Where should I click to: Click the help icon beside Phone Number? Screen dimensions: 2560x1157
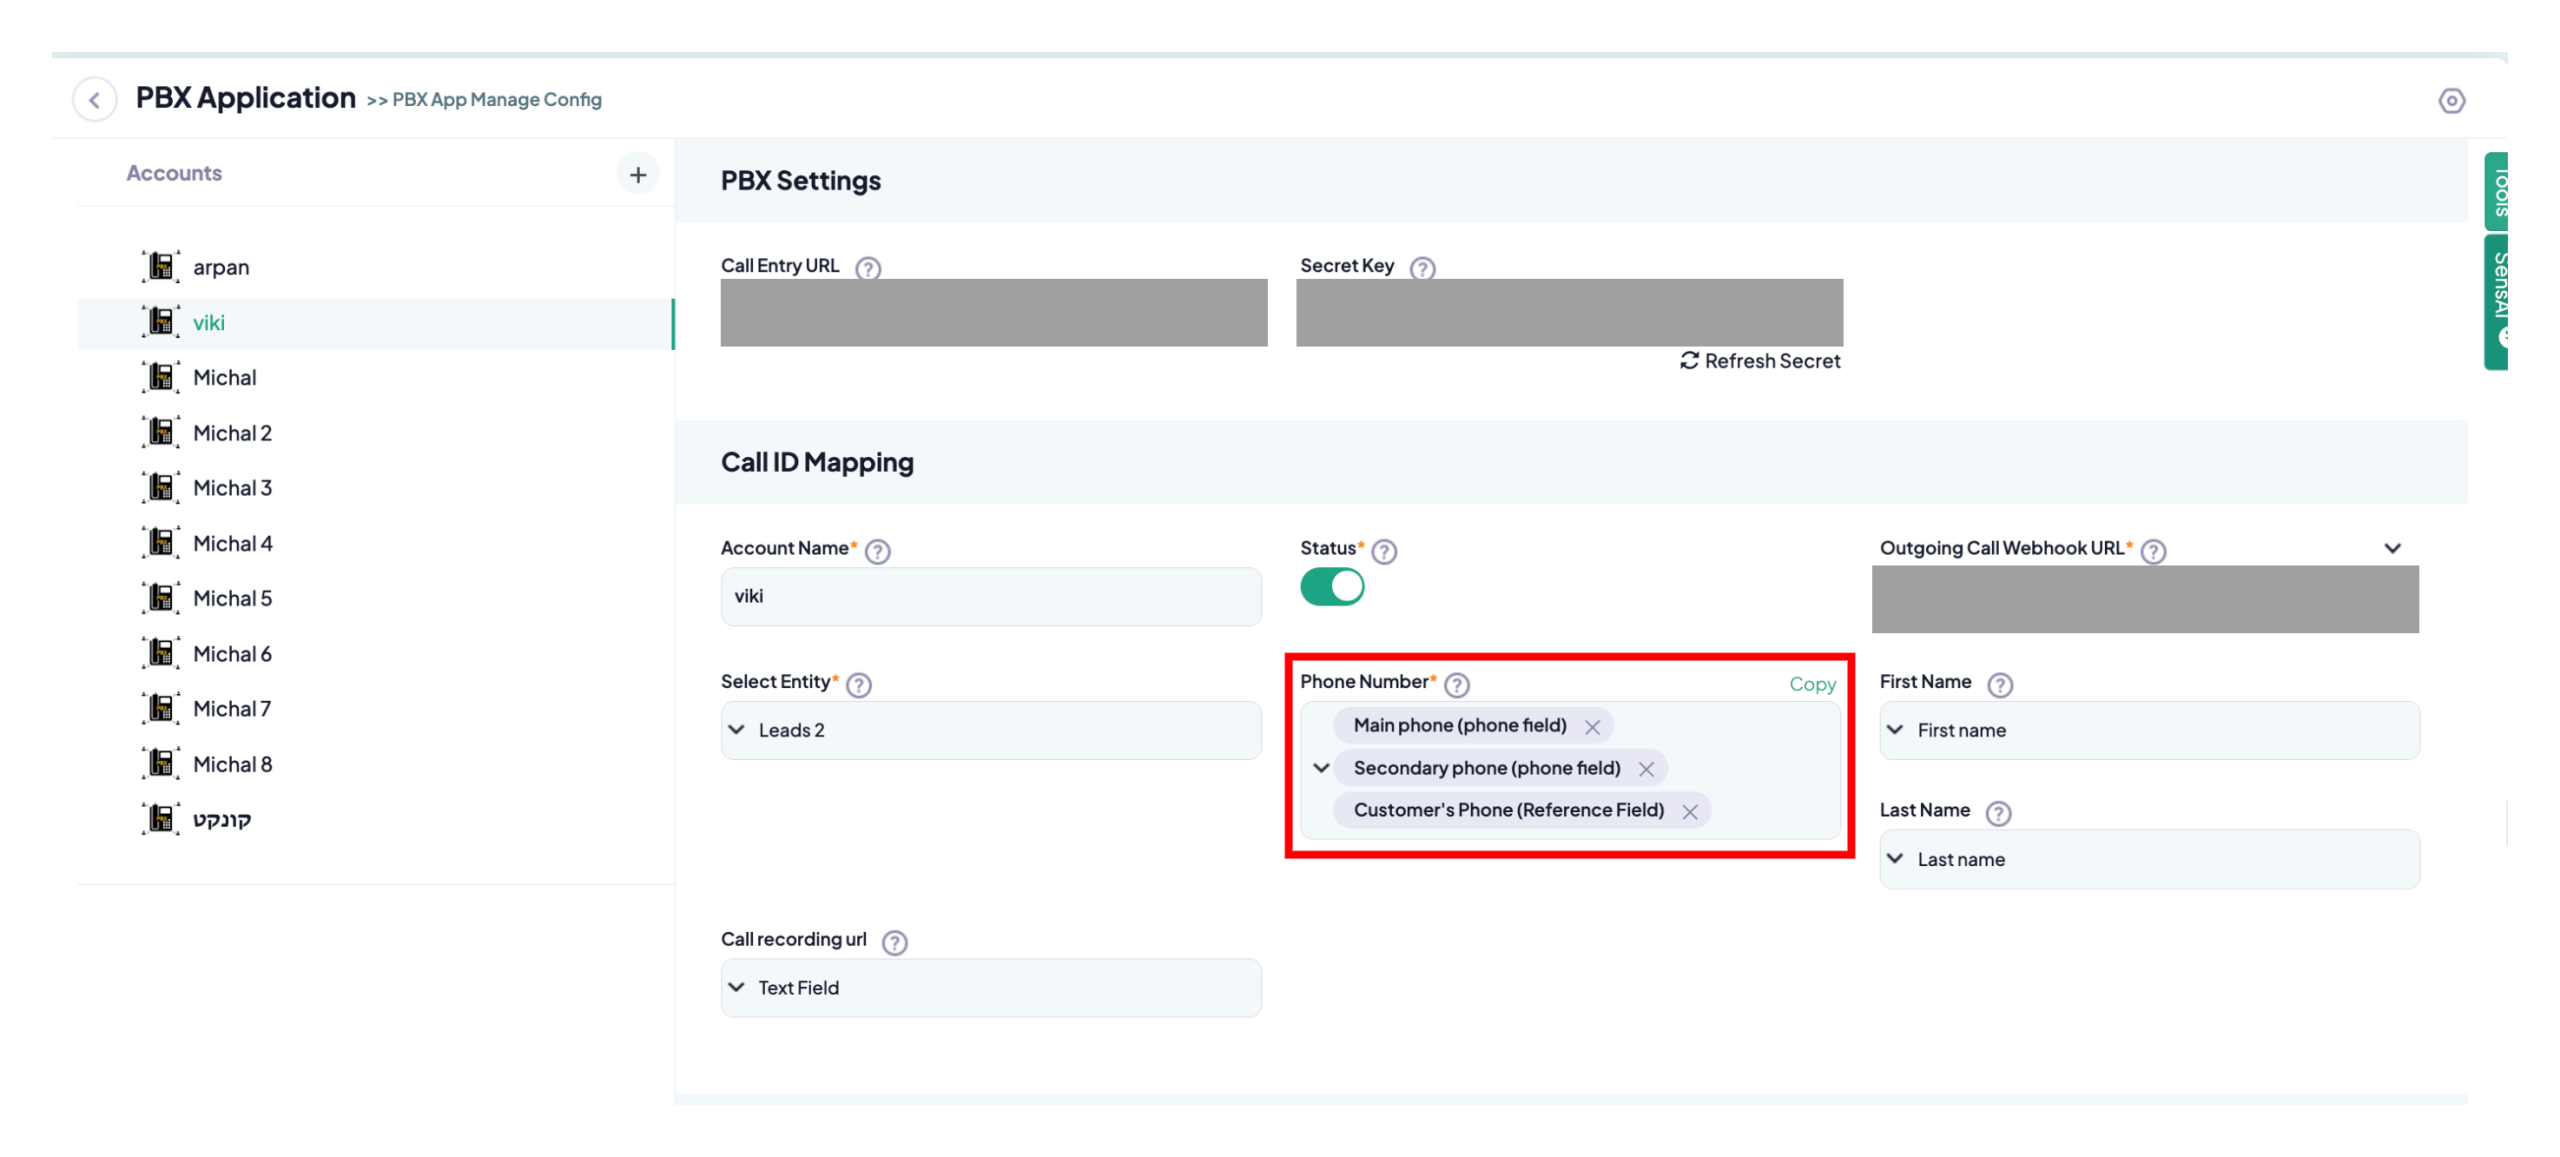(1456, 683)
